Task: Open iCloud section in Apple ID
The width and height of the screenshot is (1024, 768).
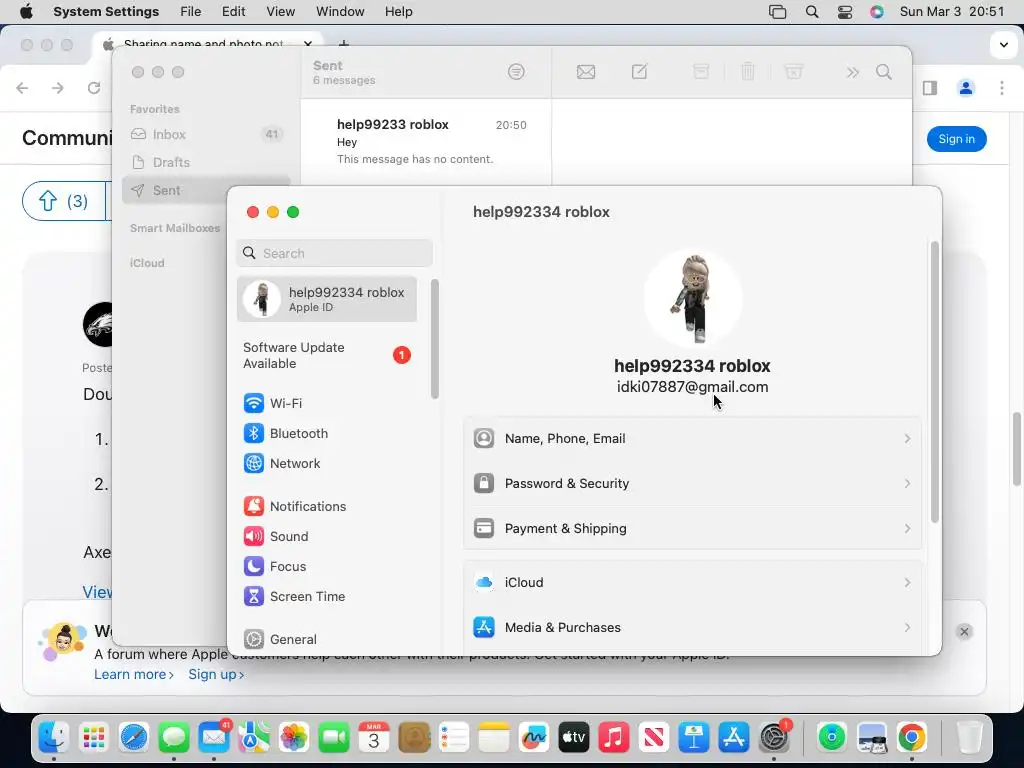Action: [x=692, y=583]
